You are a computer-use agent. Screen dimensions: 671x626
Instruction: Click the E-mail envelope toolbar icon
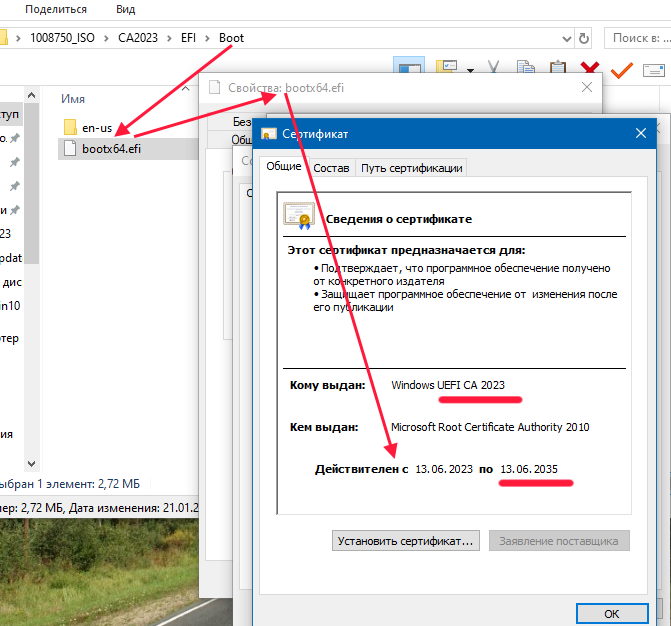coord(654,70)
